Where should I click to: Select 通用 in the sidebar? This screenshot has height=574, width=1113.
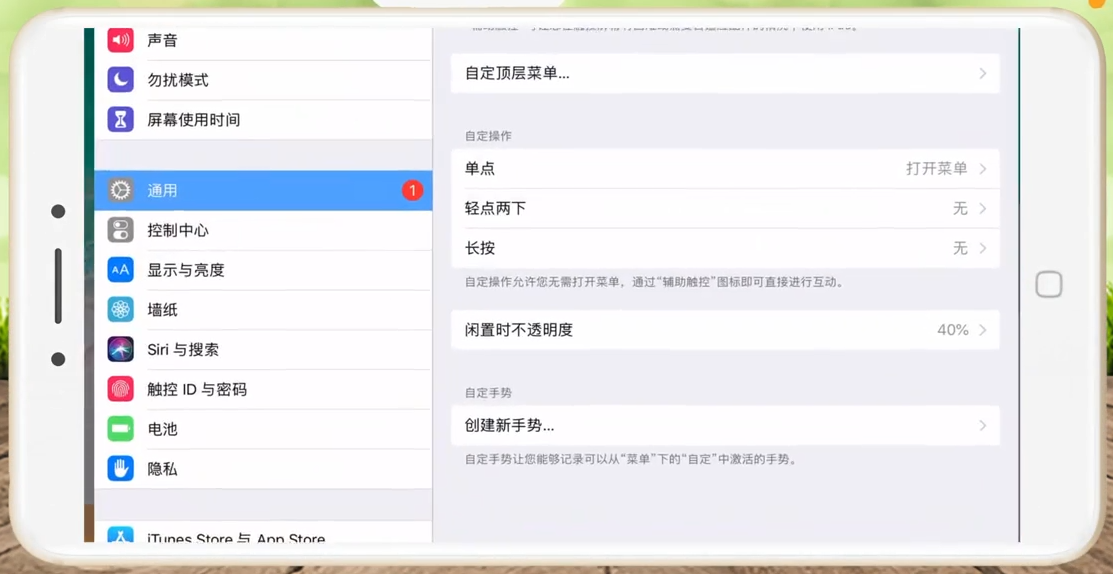click(x=263, y=190)
